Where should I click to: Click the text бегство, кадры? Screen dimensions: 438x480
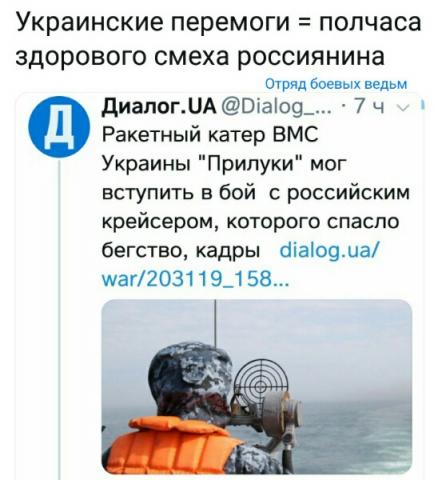pyautogui.click(x=181, y=251)
